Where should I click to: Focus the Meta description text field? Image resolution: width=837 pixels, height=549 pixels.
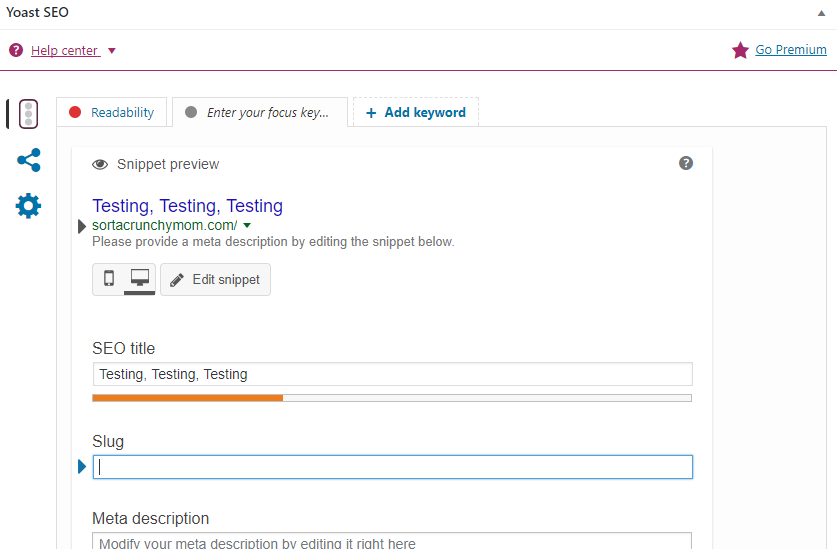coord(392,540)
